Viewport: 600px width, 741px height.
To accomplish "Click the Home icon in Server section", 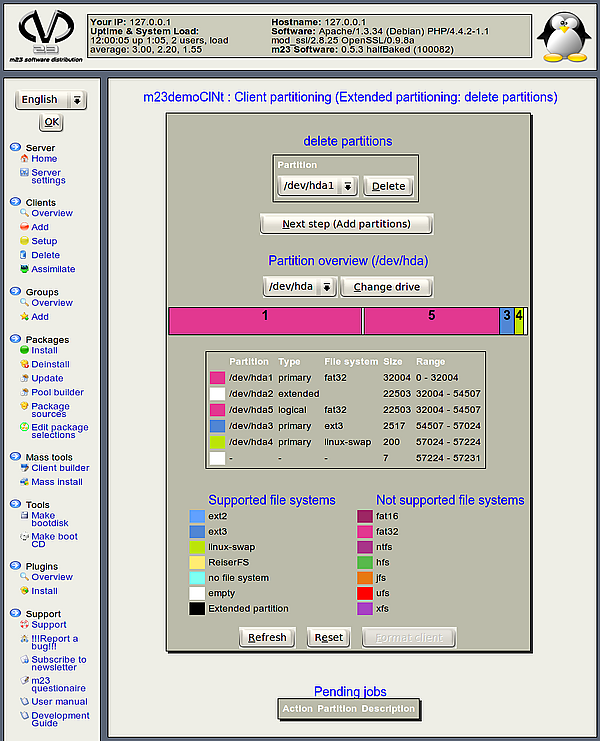I will 24,159.
